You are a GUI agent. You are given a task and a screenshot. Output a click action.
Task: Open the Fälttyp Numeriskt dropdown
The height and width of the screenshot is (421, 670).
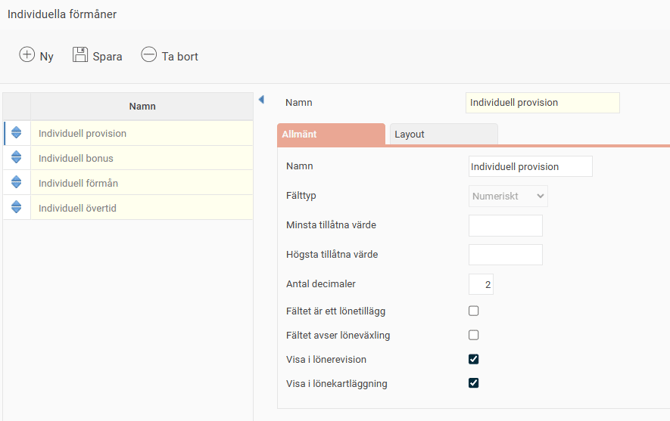tap(508, 196)
